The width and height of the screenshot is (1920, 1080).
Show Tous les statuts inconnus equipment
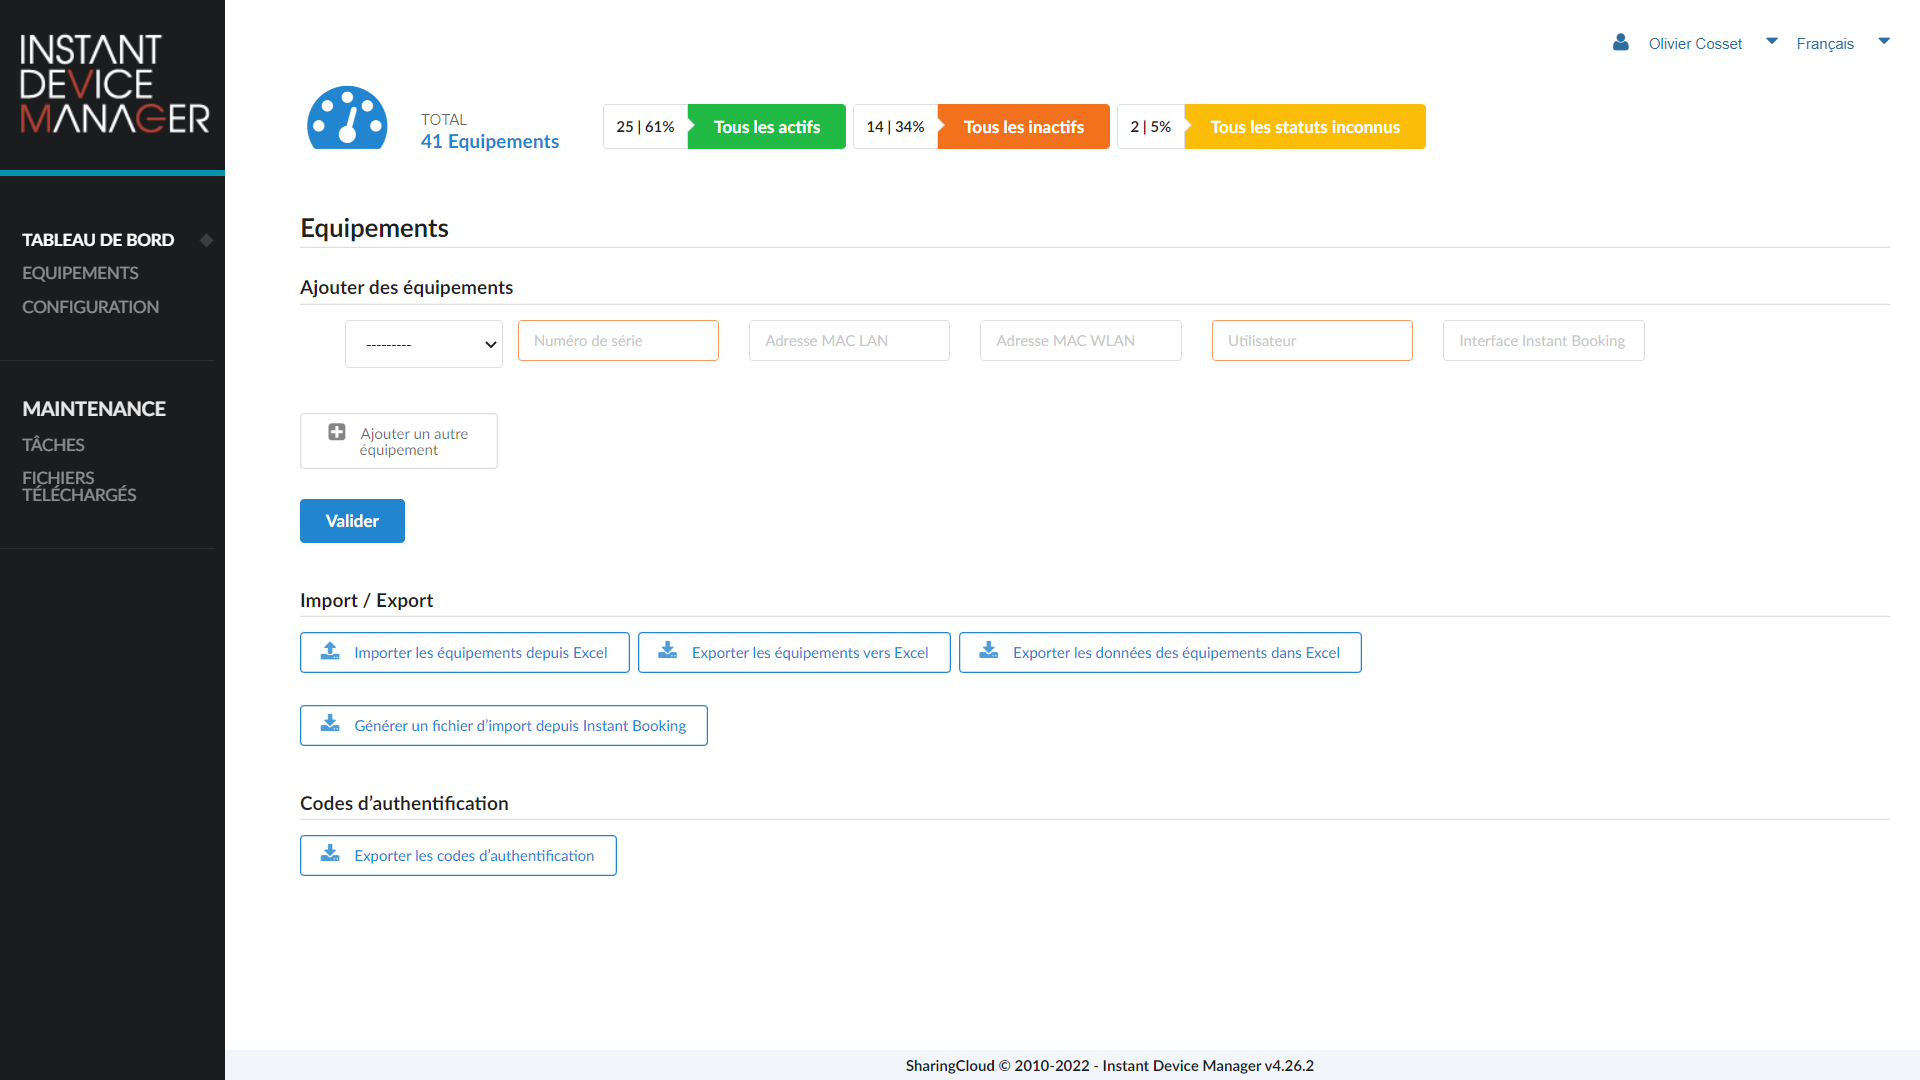tap(1305, 127)
